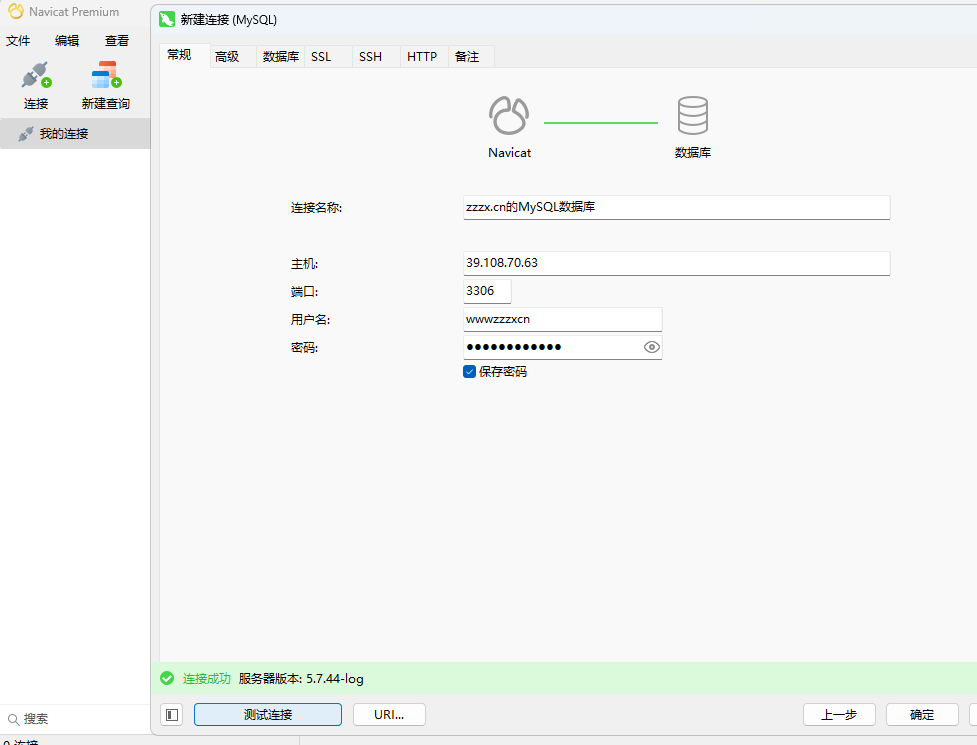Click the green New Connection dialog icon
Viewport: 977px width, 745px height.
point(167,19)
